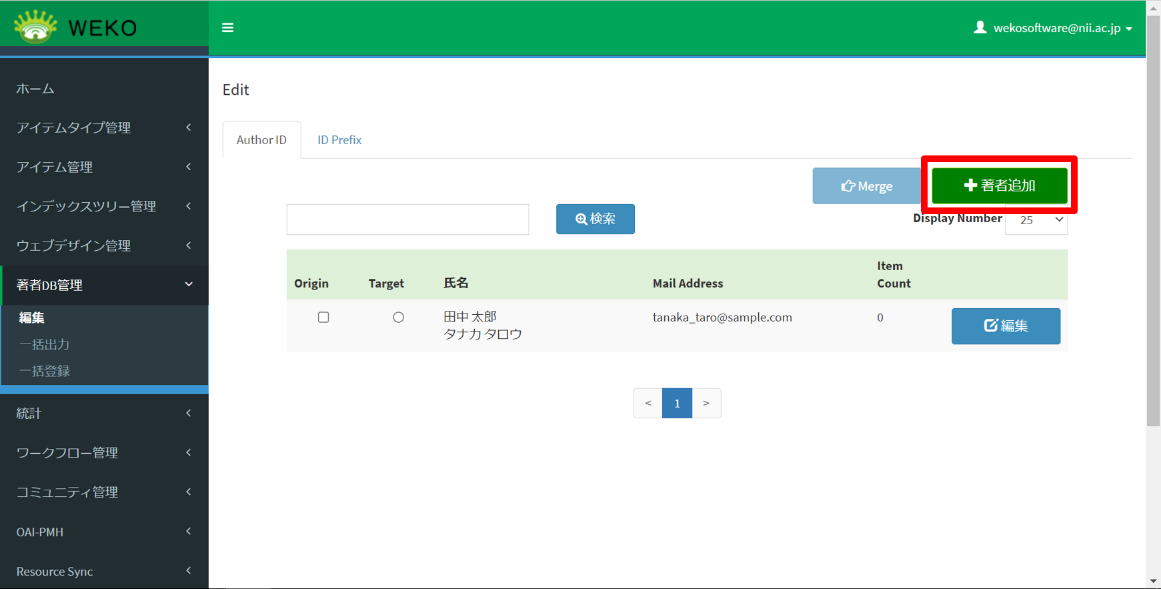Go to next page with the > arrow

point(706,403)
